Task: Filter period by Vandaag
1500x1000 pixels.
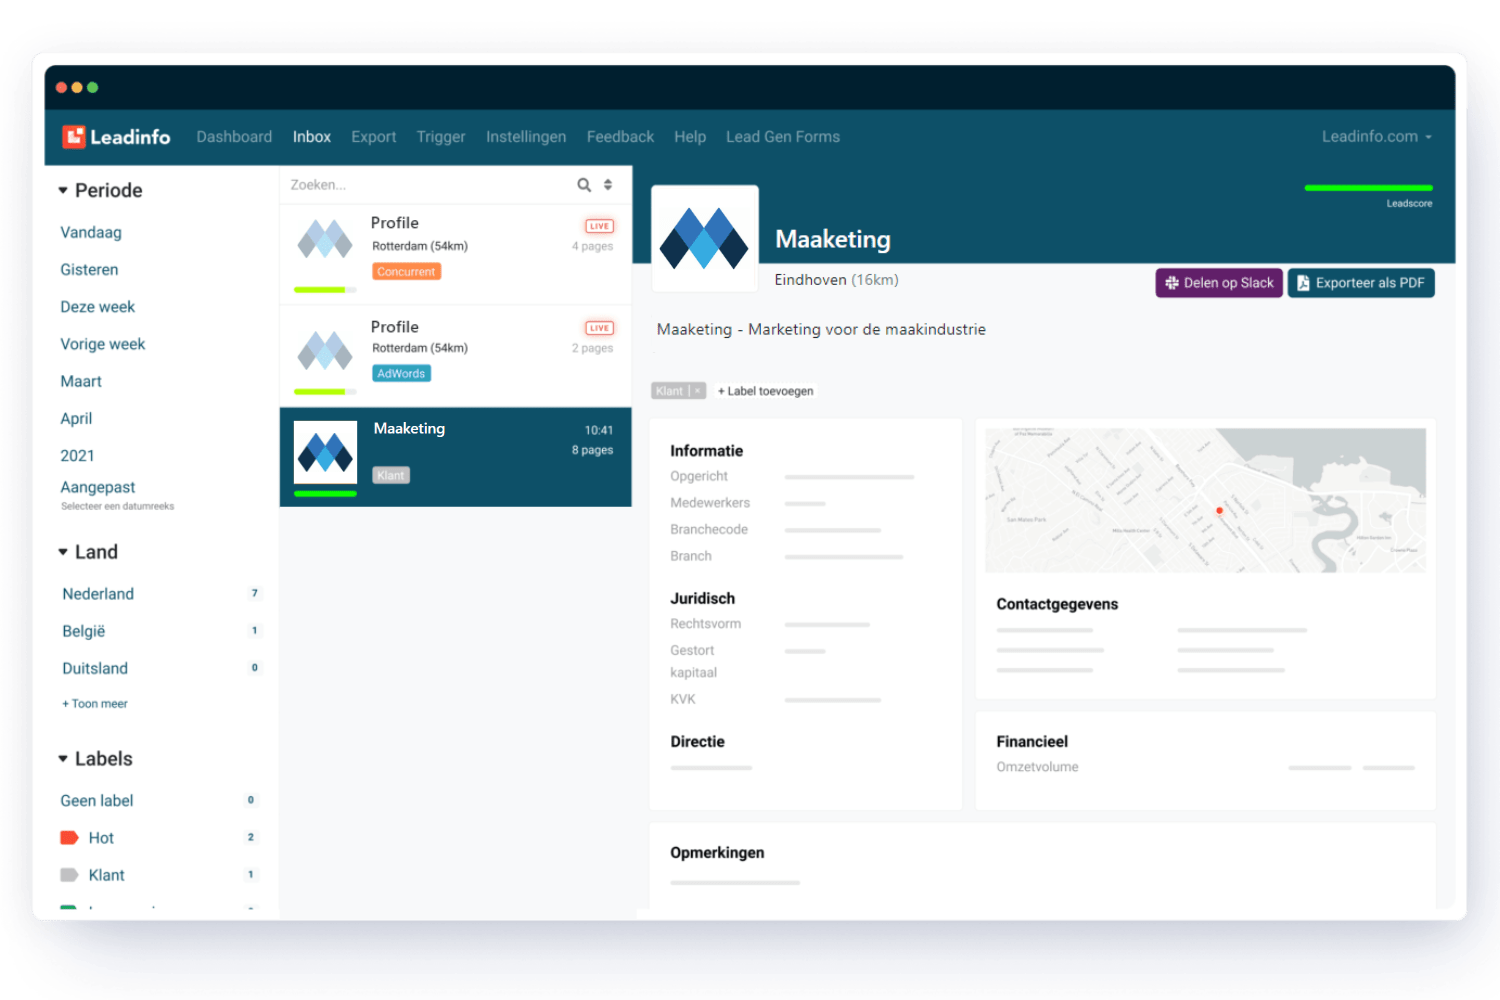Action: coord(91,233)
